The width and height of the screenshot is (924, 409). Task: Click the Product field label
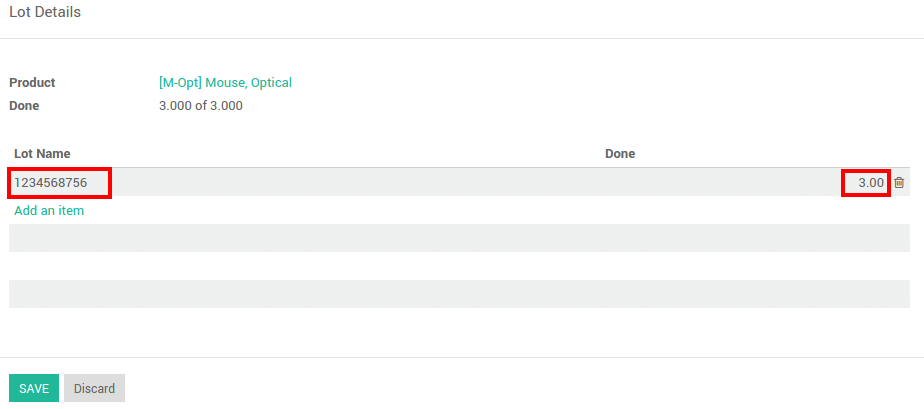coord(32,83)
